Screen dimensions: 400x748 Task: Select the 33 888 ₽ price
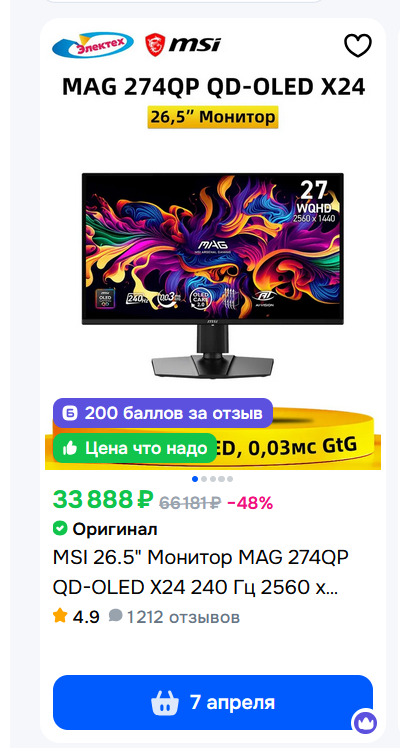(103, 500)
